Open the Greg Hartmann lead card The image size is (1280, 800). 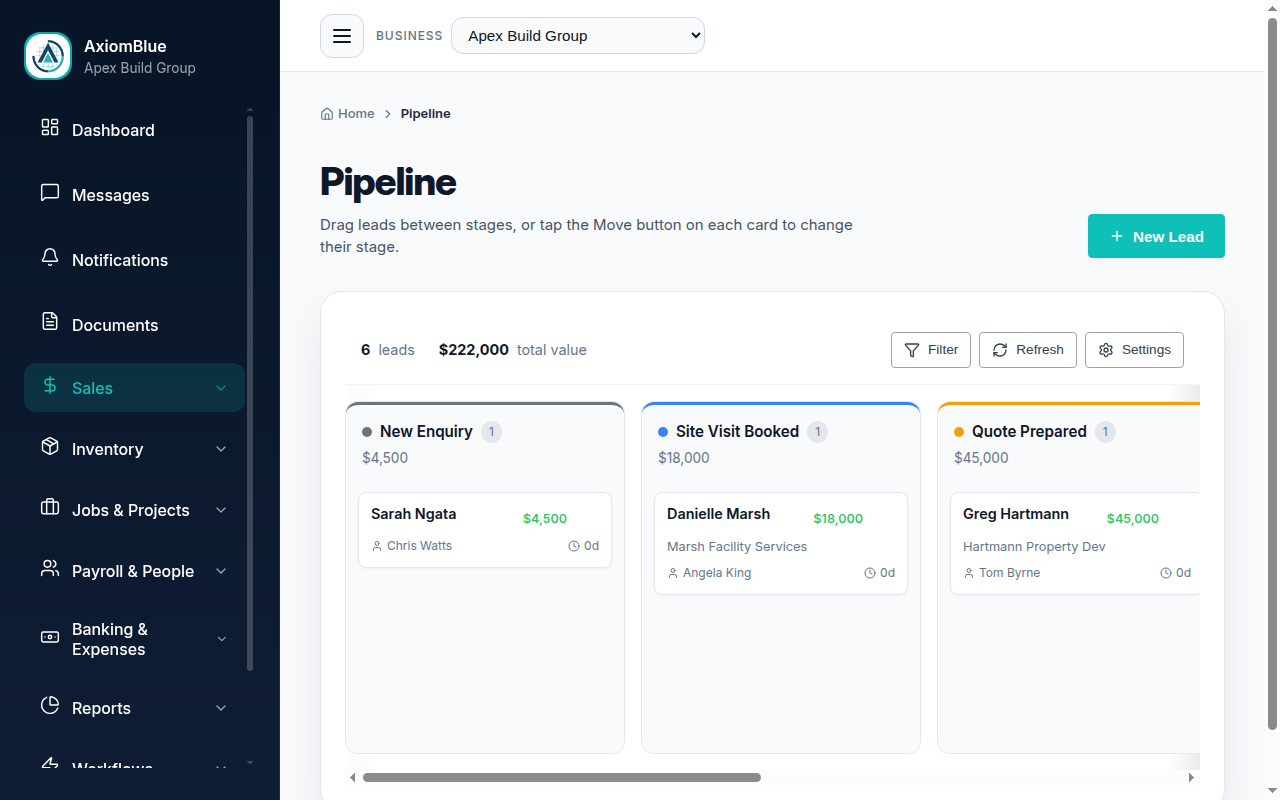(x=1075, y=543)
